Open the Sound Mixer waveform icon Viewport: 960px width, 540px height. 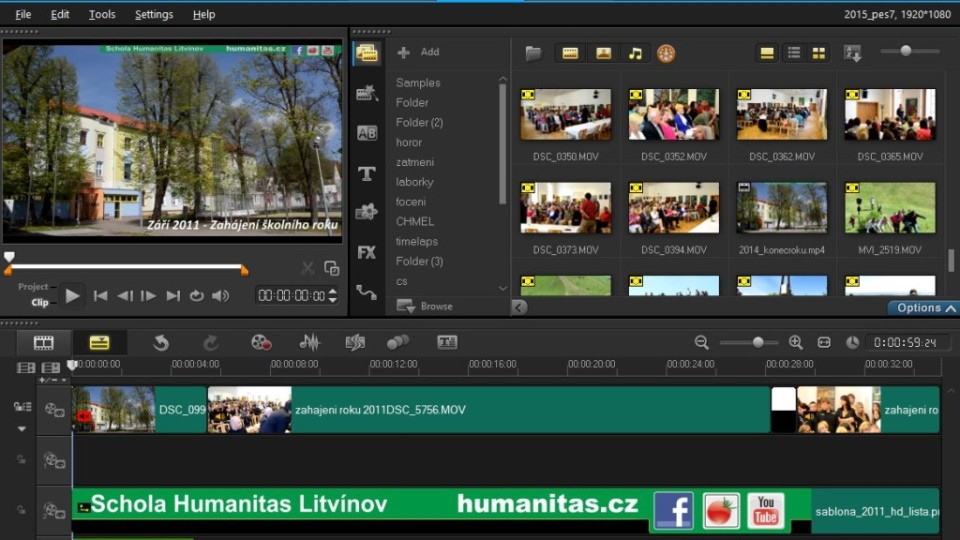310,343
